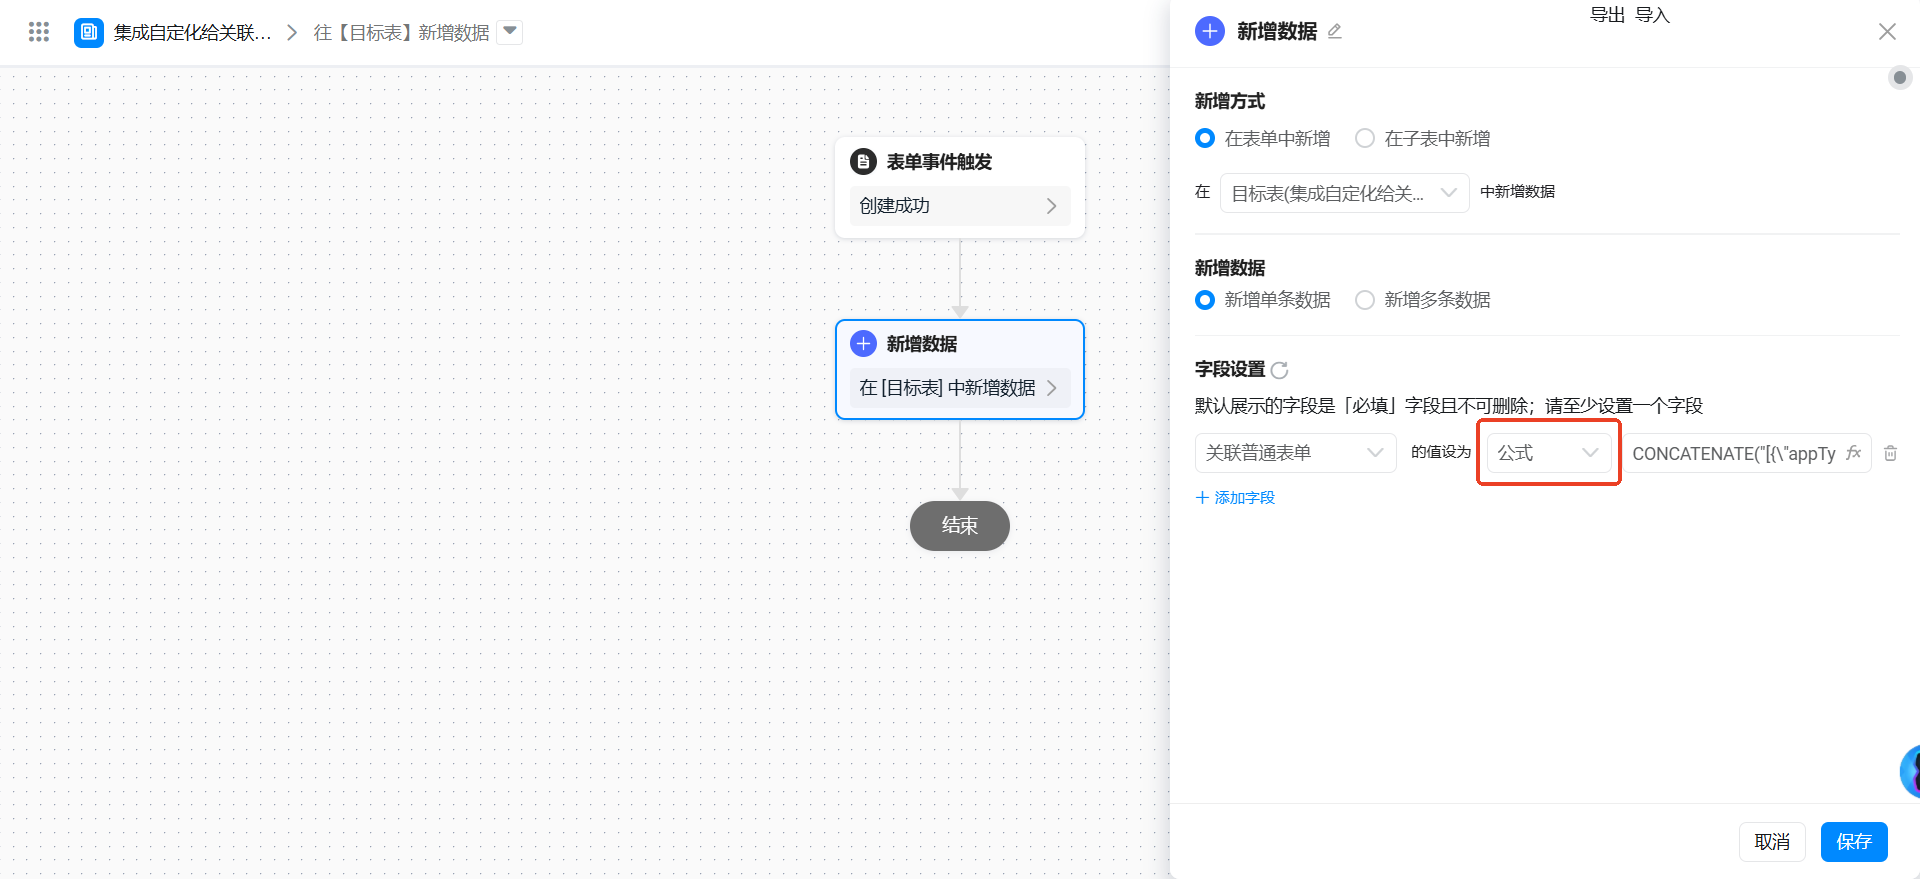Viewport: 1920px width, 879px height.
Task: Click the 取消 button
Action: tap(1772, 842)
